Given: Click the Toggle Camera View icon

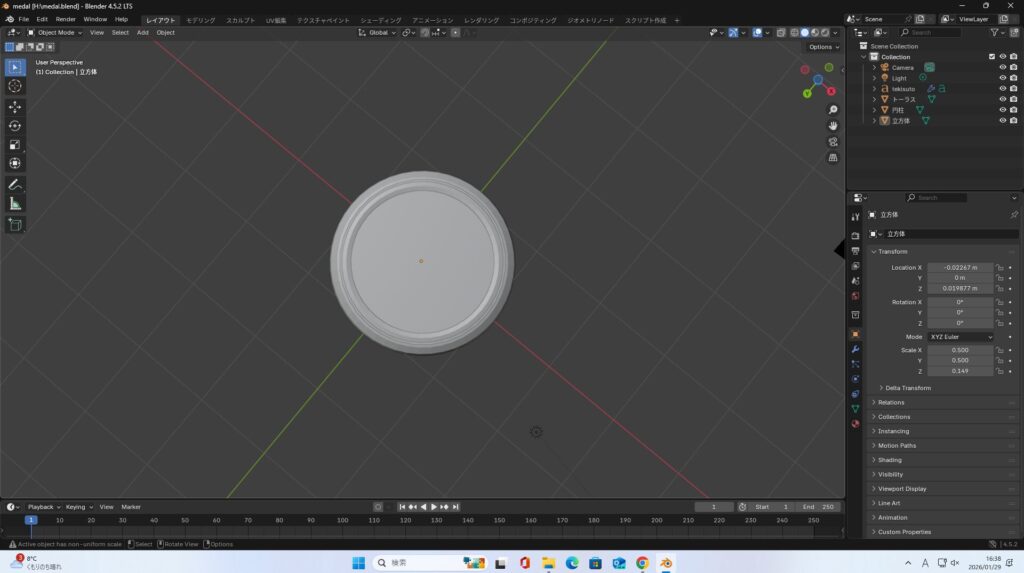Looking at the screenshot, I should 833,141.
